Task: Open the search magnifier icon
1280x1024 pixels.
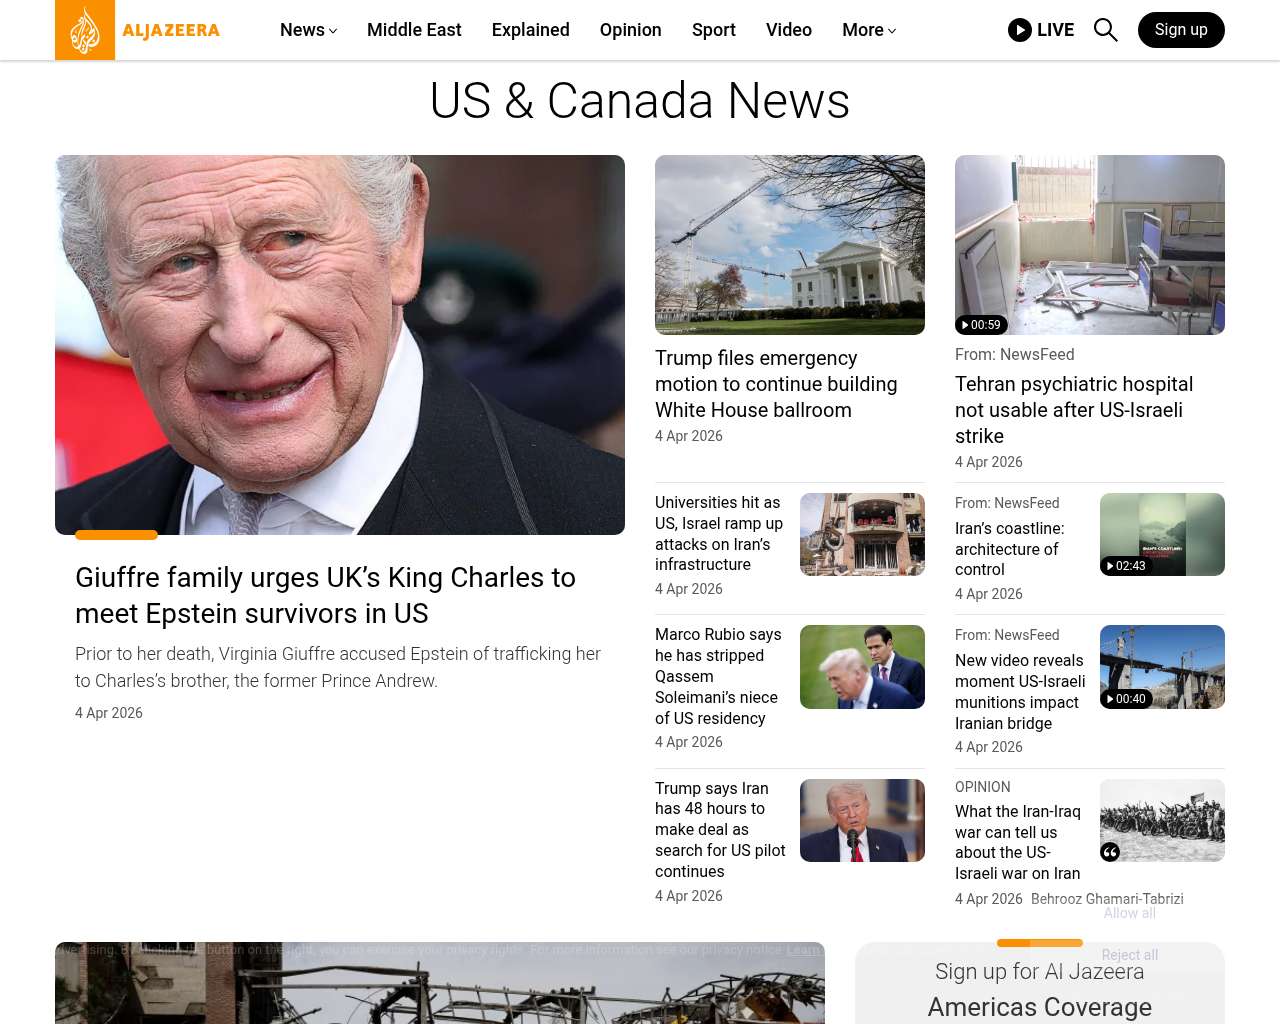Action: [1105, 30]
